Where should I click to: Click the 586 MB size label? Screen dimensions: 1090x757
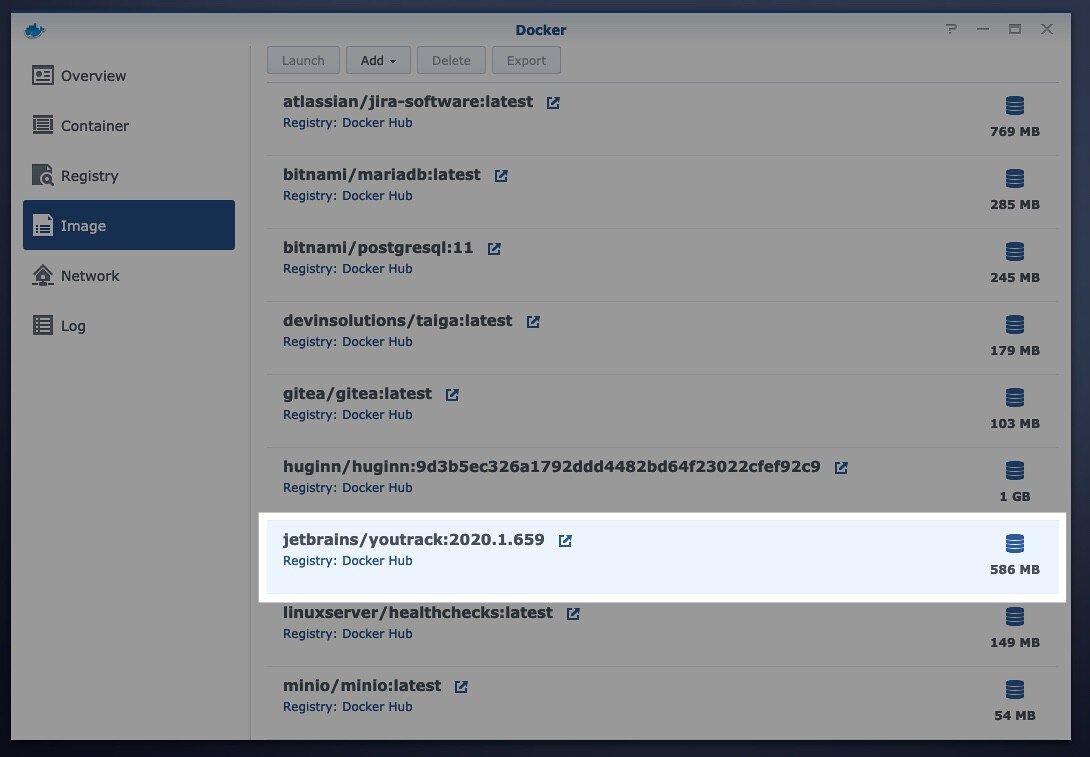[1015, 569]
